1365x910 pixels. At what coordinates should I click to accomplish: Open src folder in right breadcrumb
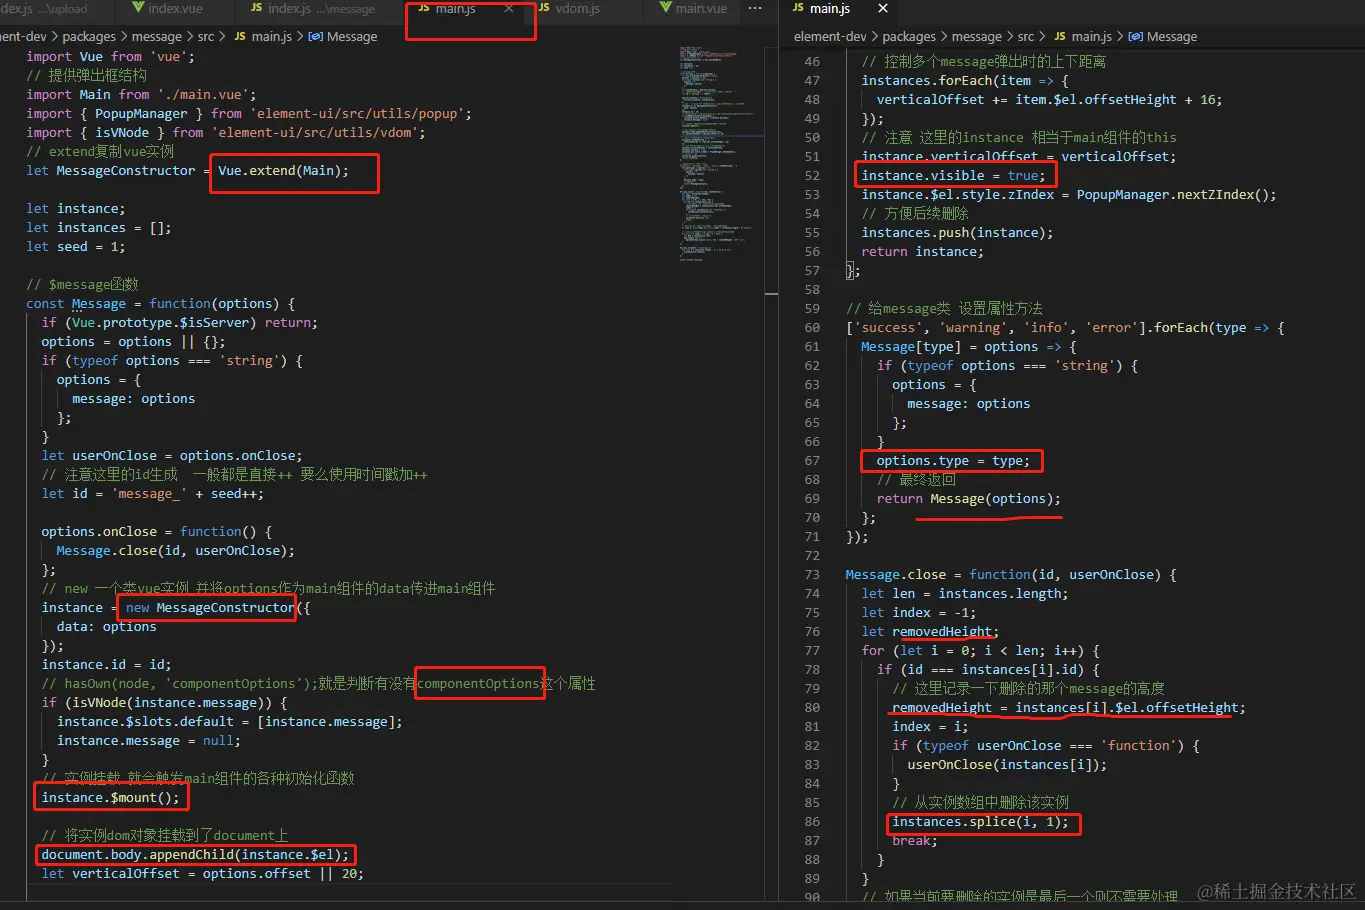click(x=1026, y=36)
